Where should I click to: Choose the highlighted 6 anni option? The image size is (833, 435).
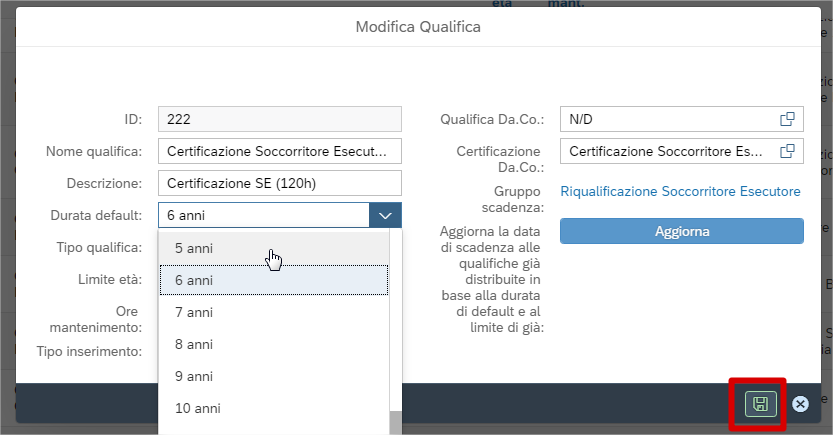point(273,280)
